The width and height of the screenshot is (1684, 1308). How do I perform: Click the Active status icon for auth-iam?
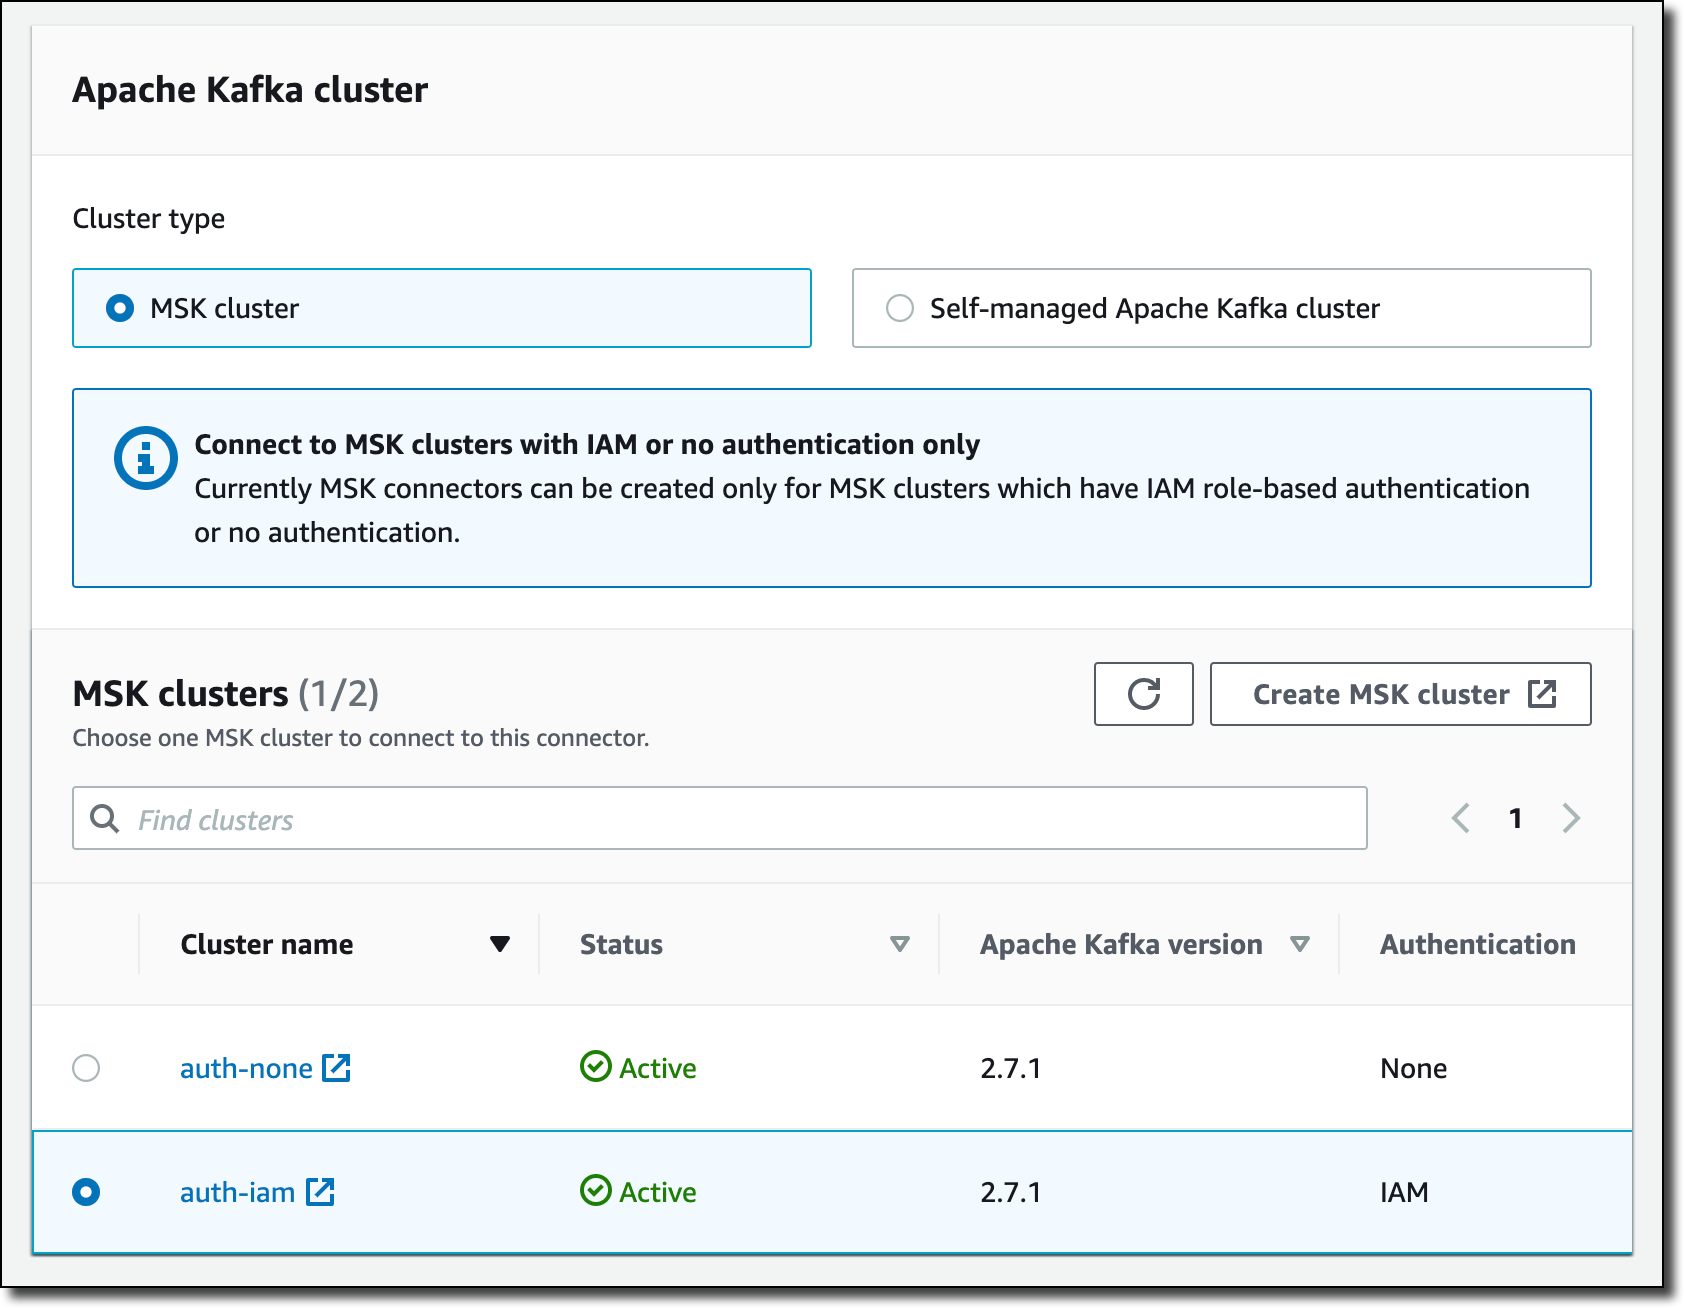tap(596, 1190)
